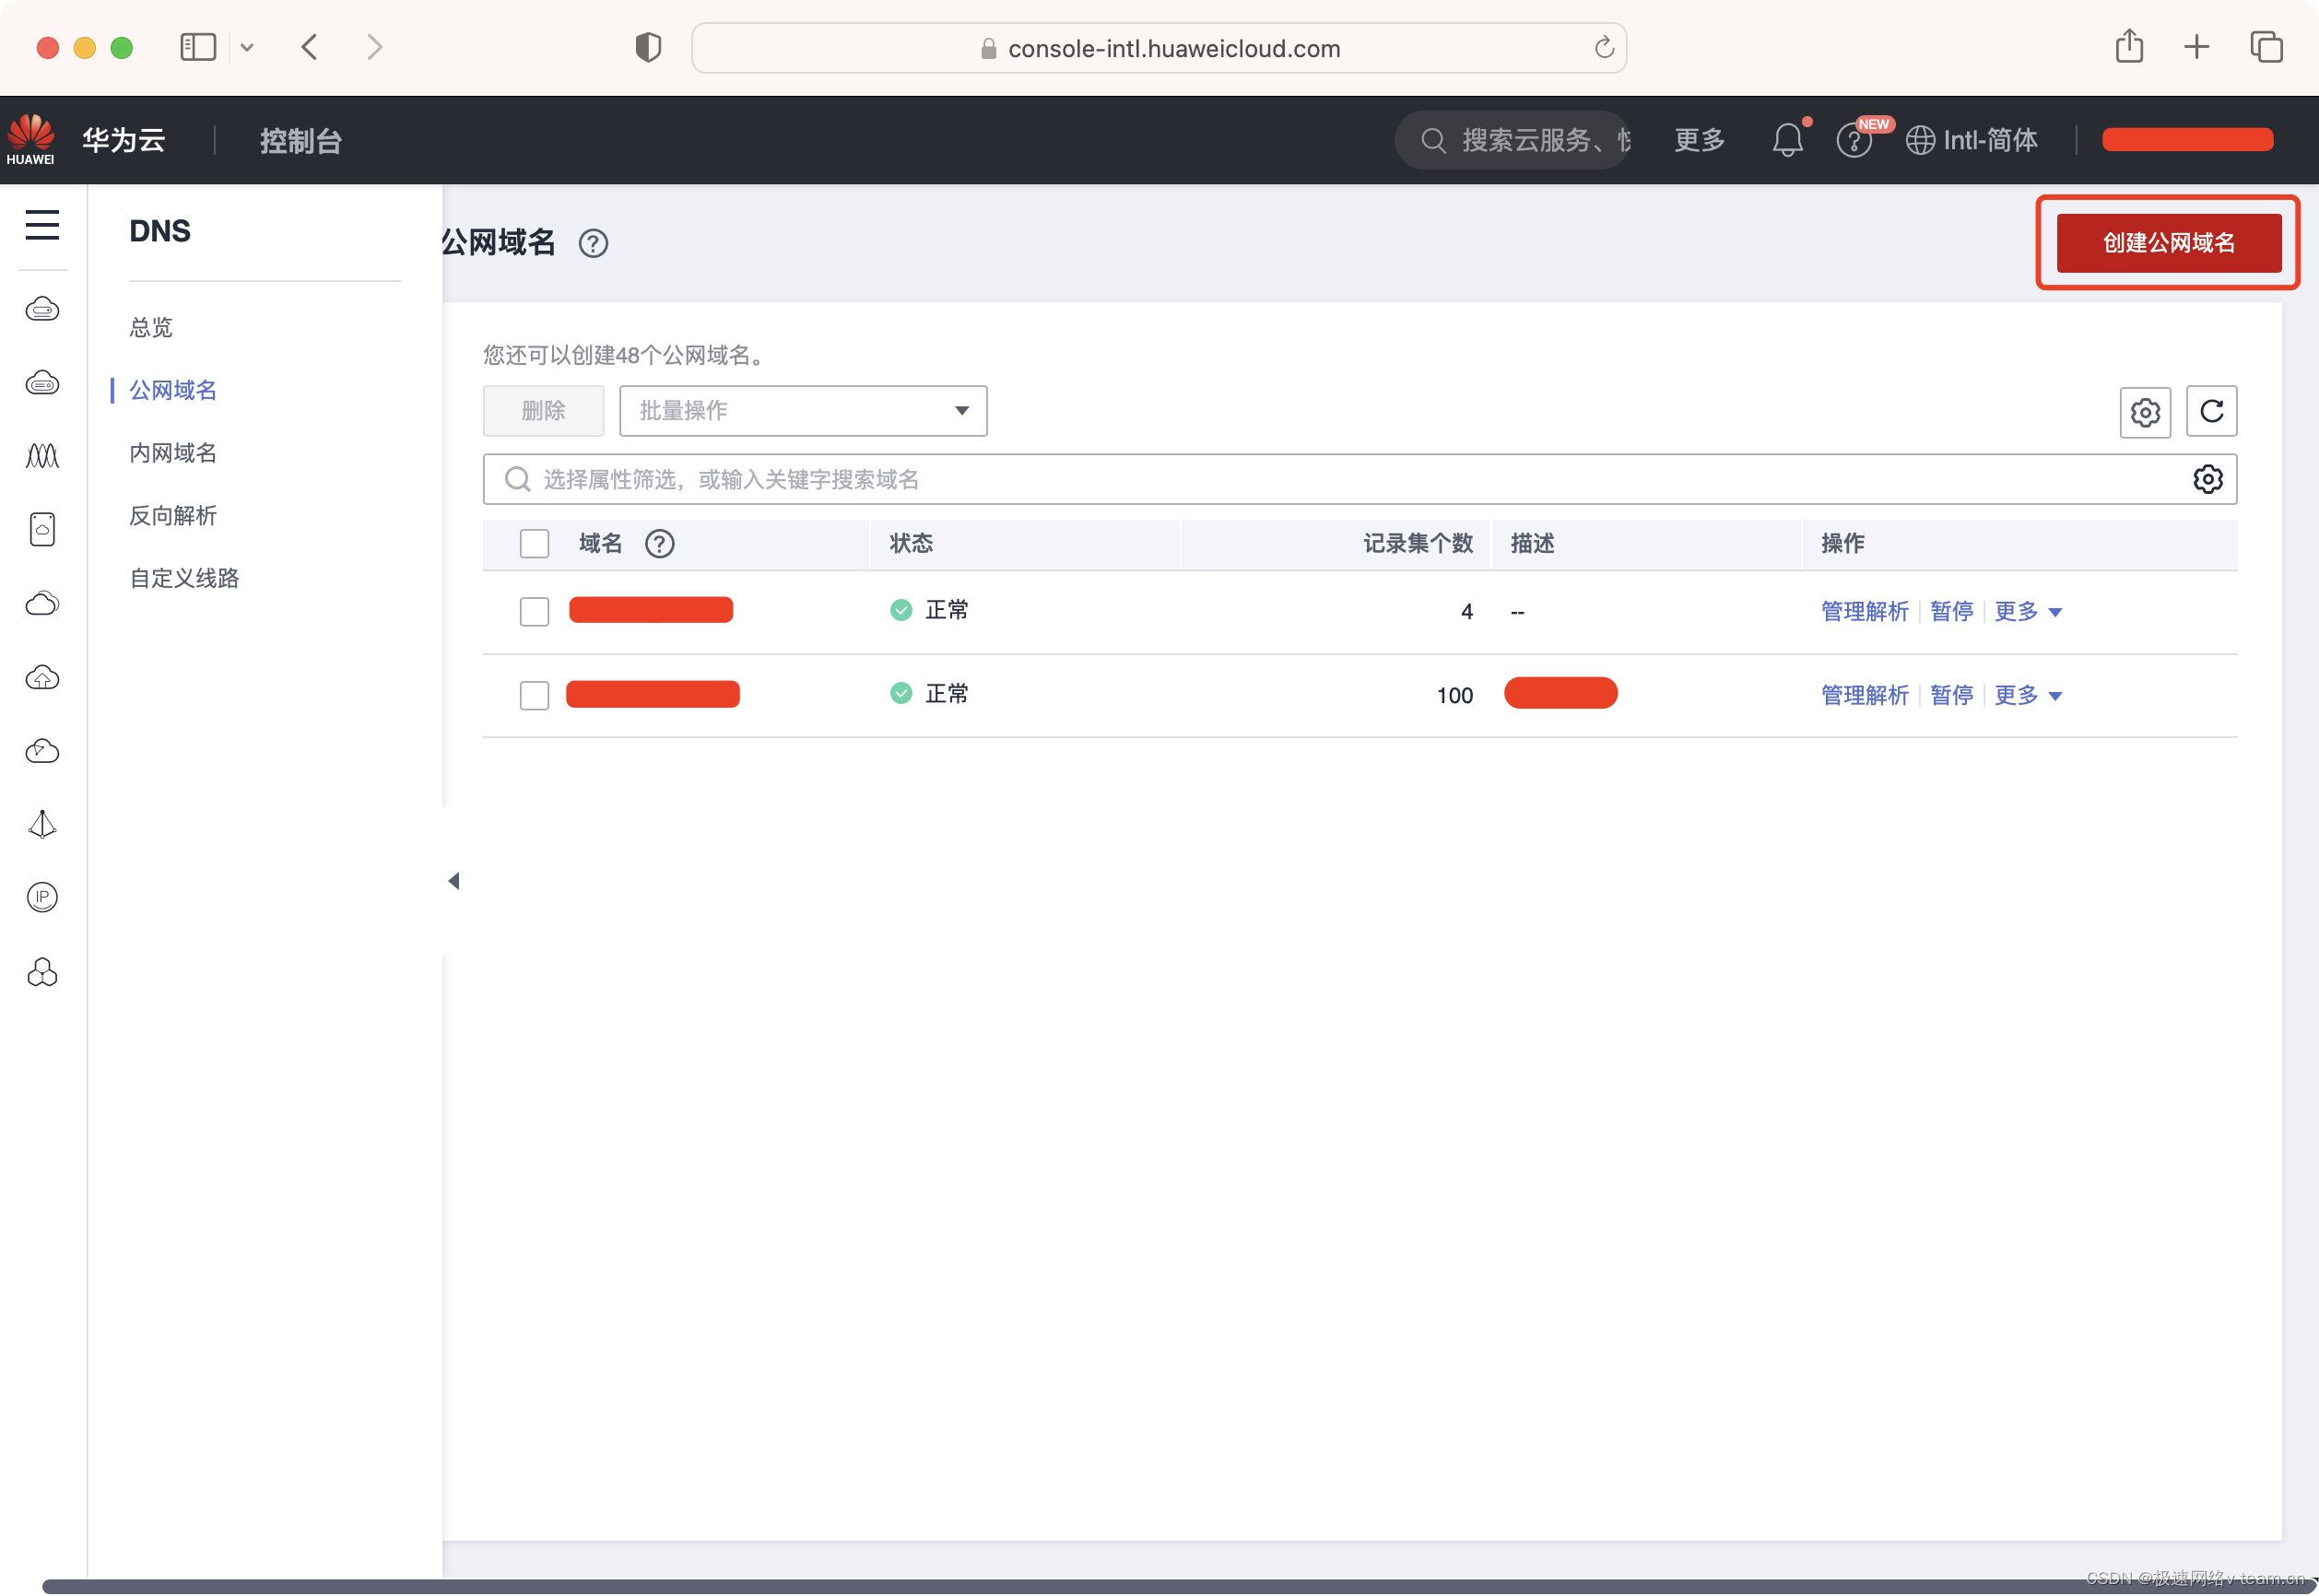
Task: Open the table column settings gear icon
Action: pos(2144,412)
